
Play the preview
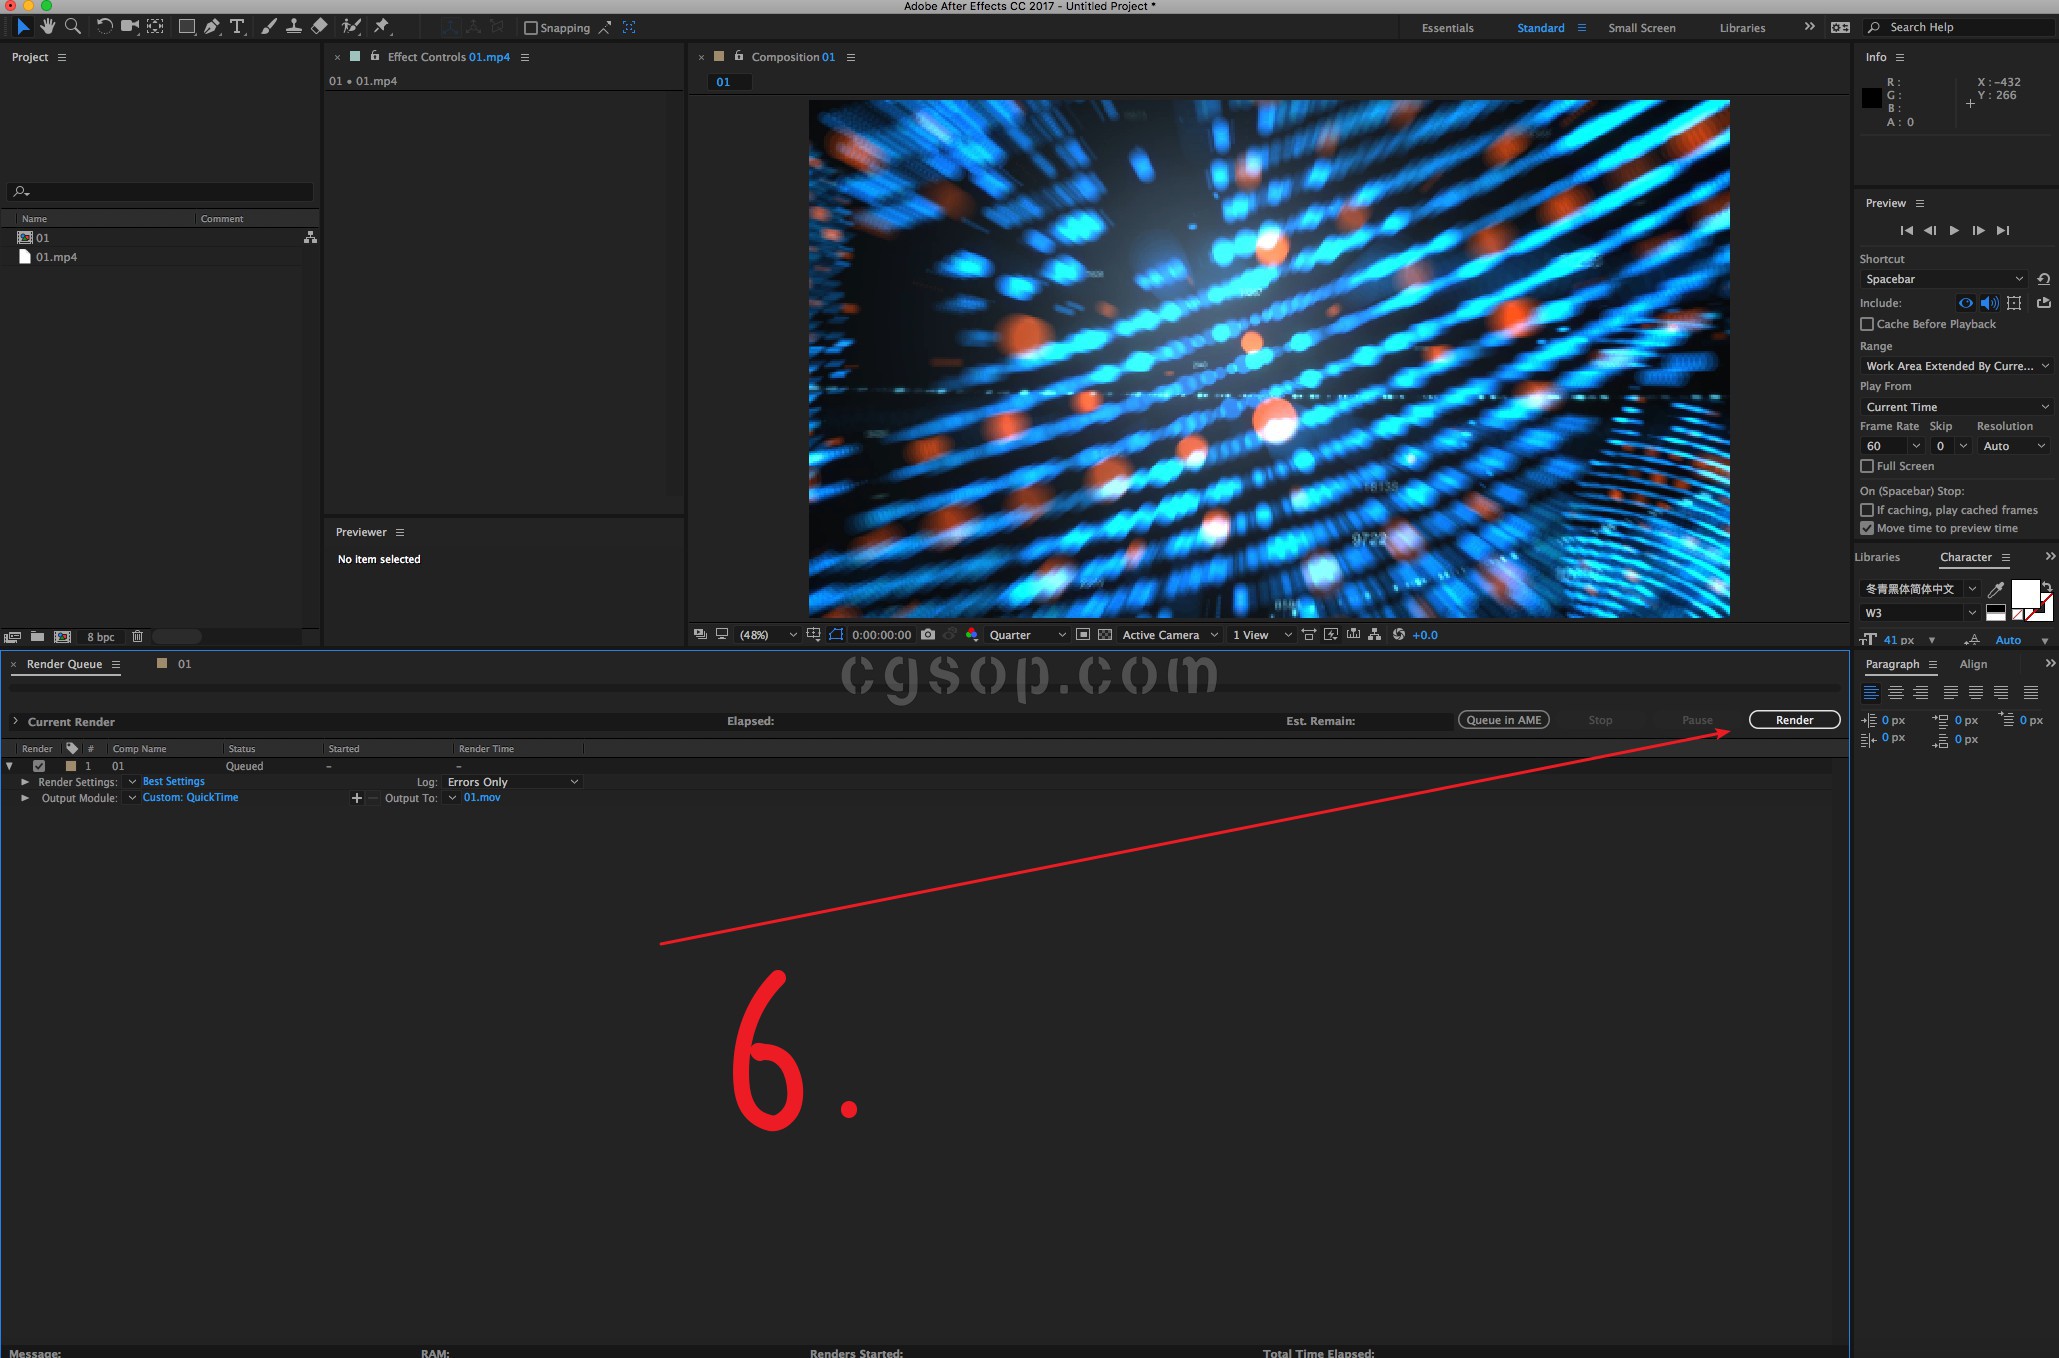(x=1954, y=231)
